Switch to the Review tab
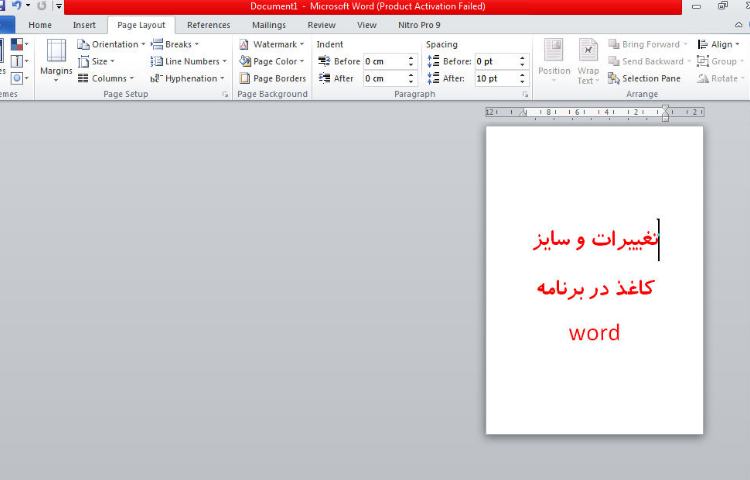 (321, 25)
